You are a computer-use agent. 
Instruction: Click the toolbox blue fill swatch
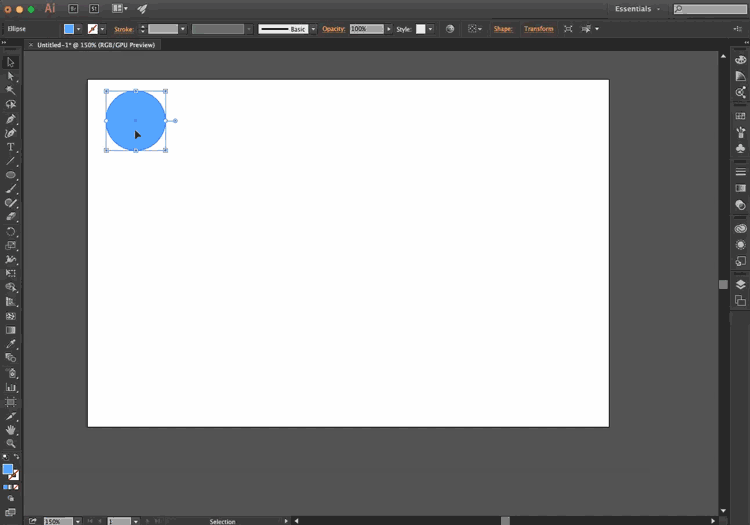click(x=8, y=470)
